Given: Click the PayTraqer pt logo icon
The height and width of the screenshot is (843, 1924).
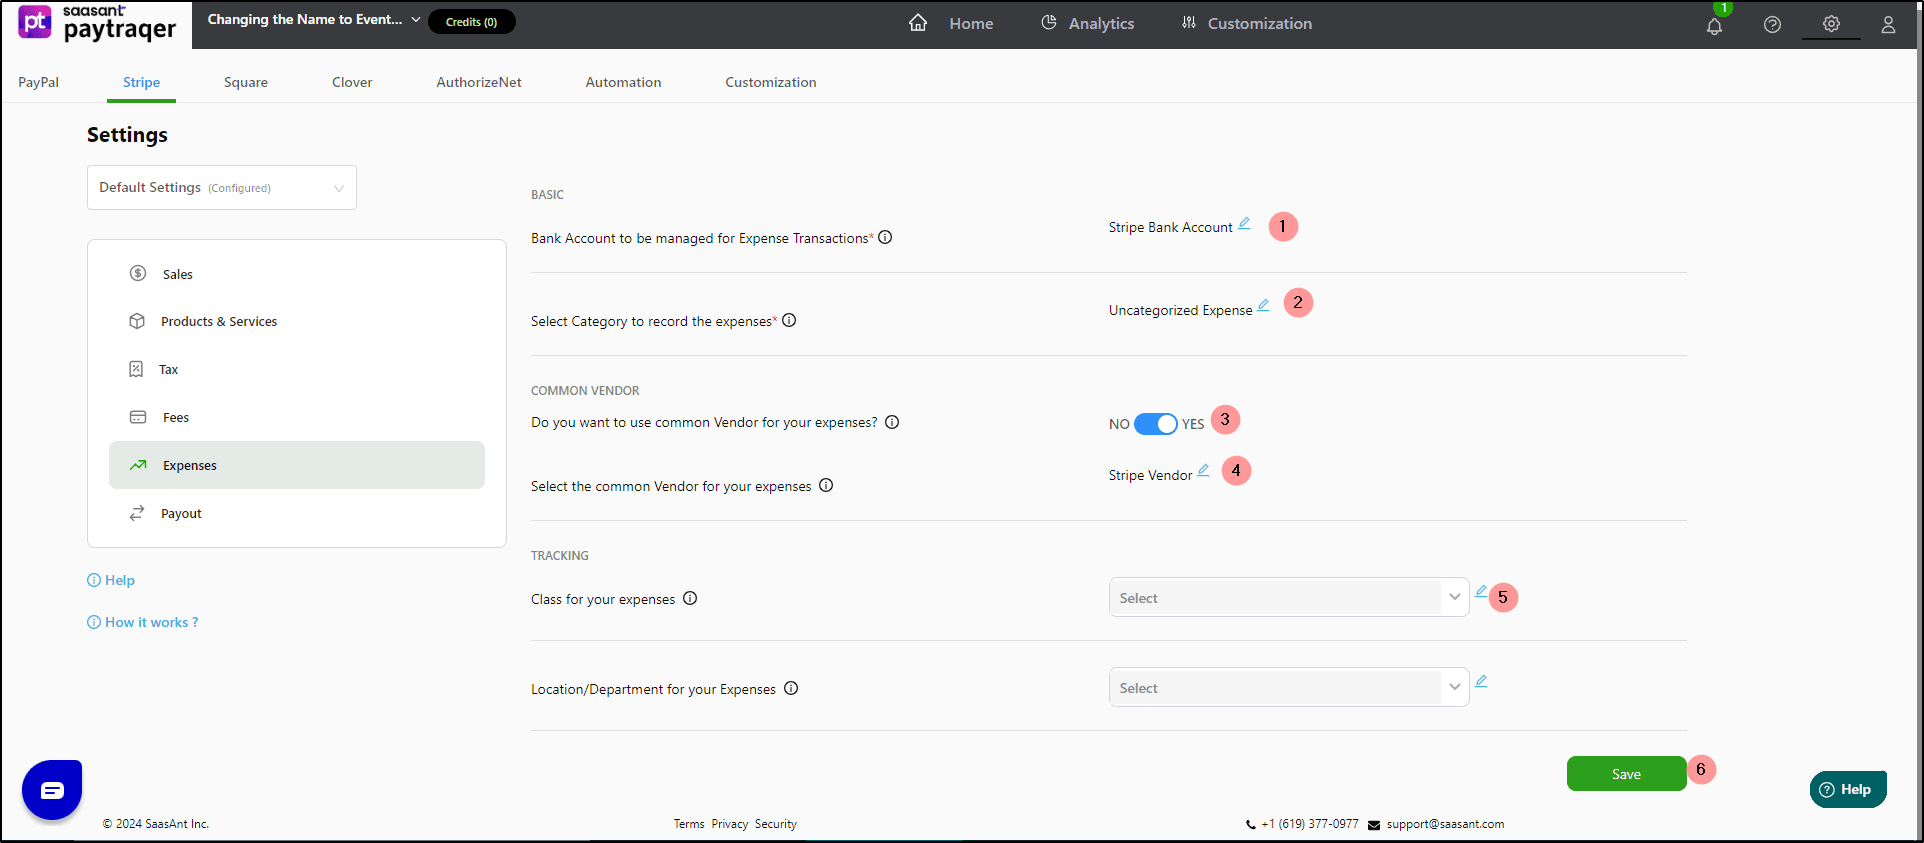Looking at the screenshot, I should (35, 22).
